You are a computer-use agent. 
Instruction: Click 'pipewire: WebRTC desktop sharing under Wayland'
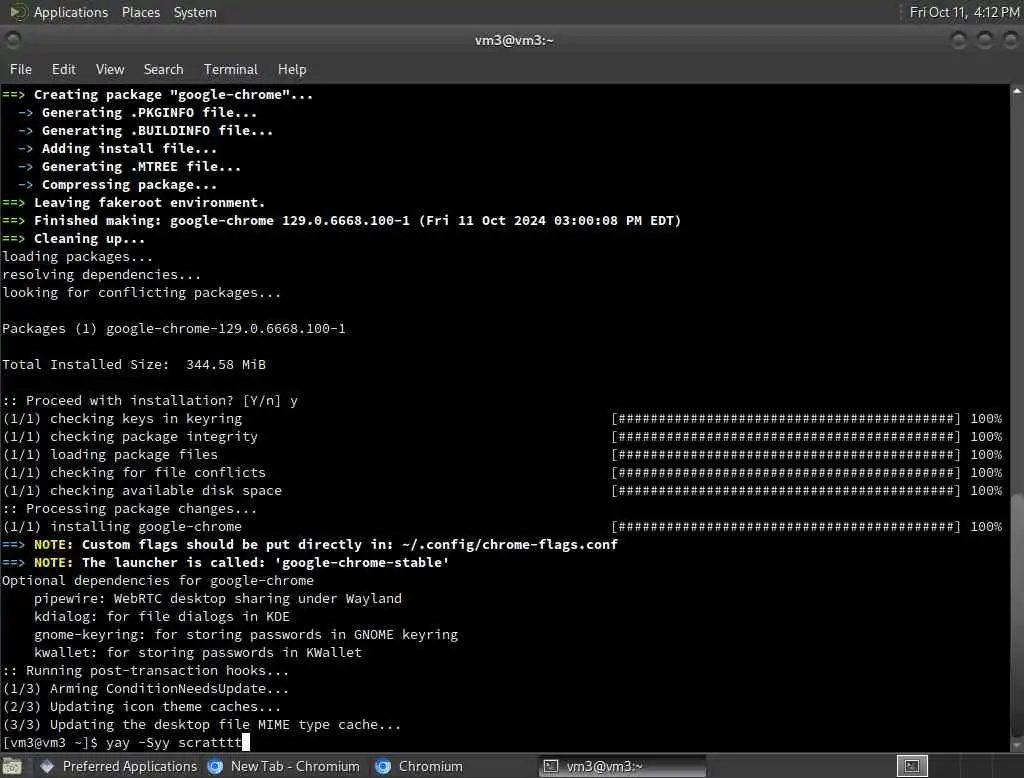(218, 598)
